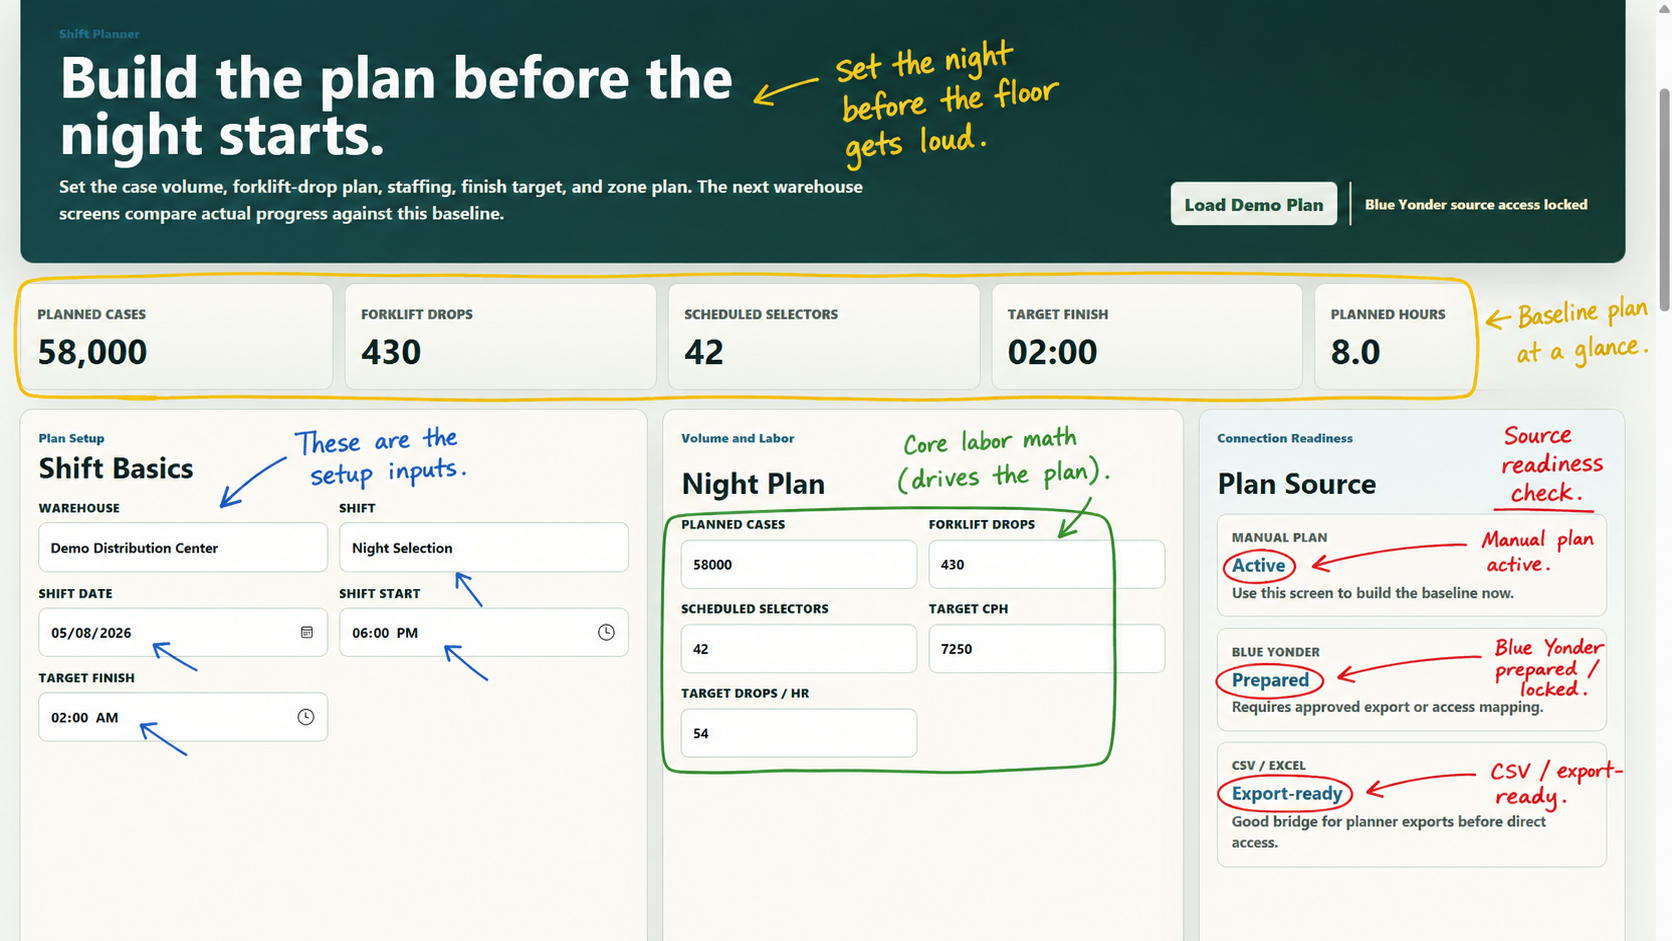Open the Shift Date calendar picker icon
The image size is (1672, 941).
pyautogui.click(x=307, y=632)
